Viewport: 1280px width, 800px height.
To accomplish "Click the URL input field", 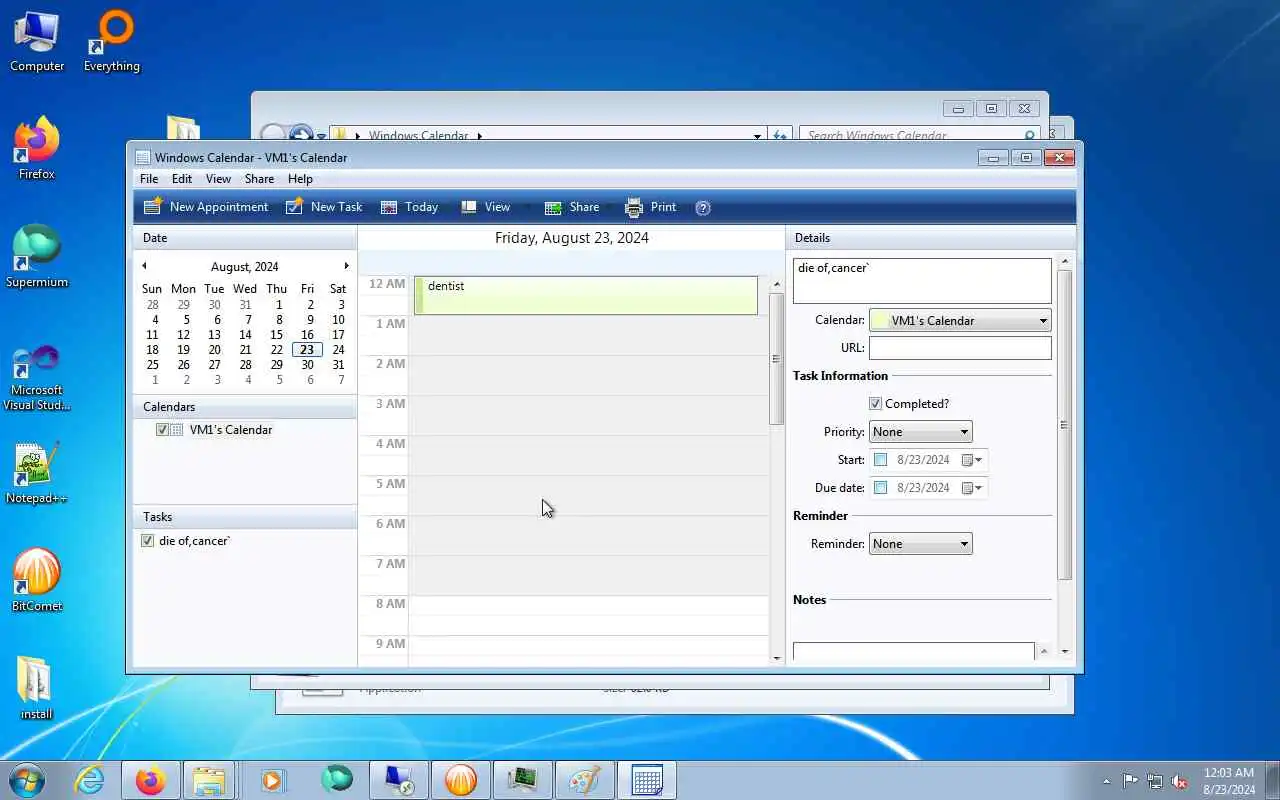I will (x=960, y=348).
